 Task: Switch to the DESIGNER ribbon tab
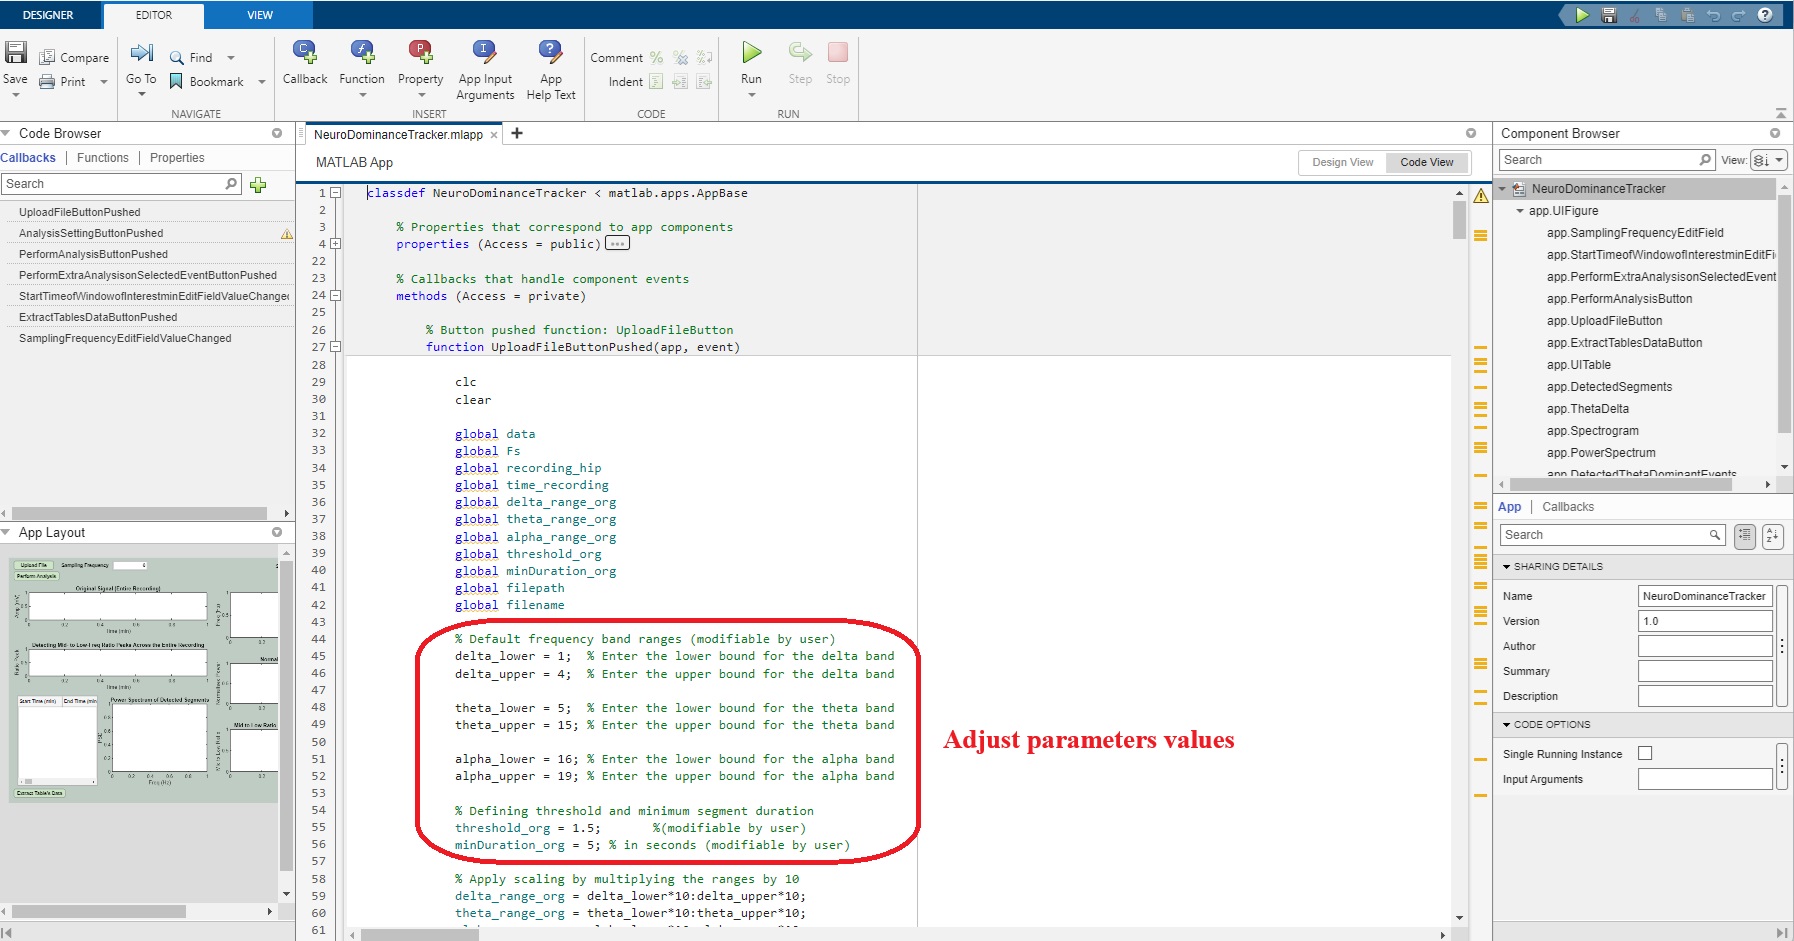[47, 15]
